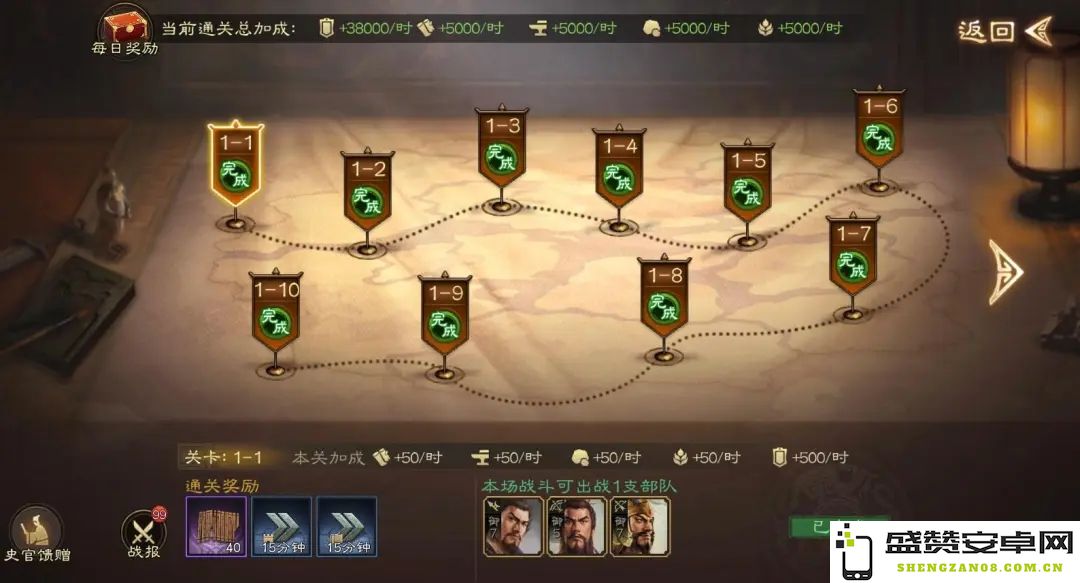1080x583 pixels.
Task: Select the third general portrait with helmet
Action: point(640,526)
